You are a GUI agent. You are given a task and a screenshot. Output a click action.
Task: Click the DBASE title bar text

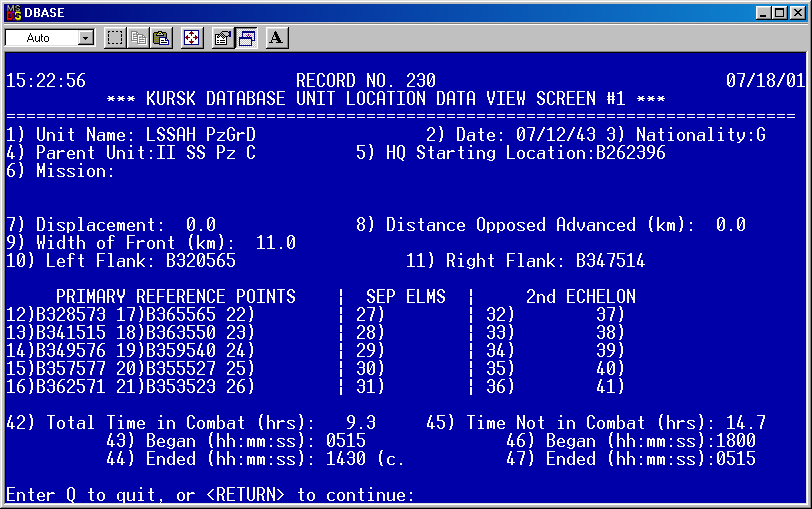pyautogui.click(x=46, y=11)
